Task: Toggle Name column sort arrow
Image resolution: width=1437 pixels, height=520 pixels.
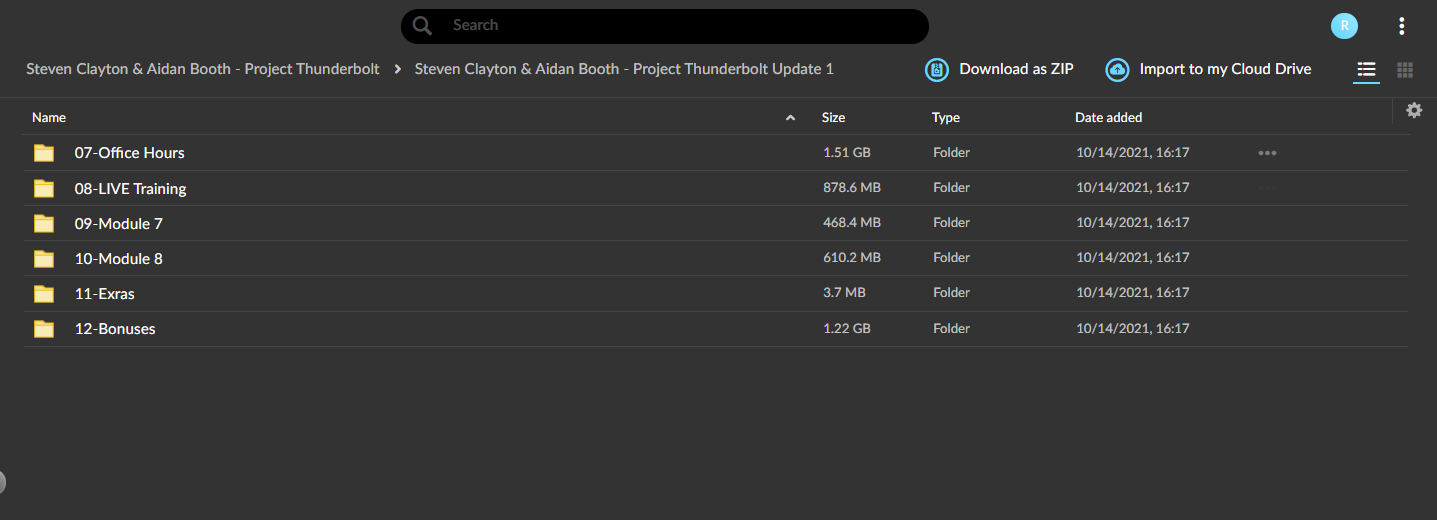Action: (790, 118)
